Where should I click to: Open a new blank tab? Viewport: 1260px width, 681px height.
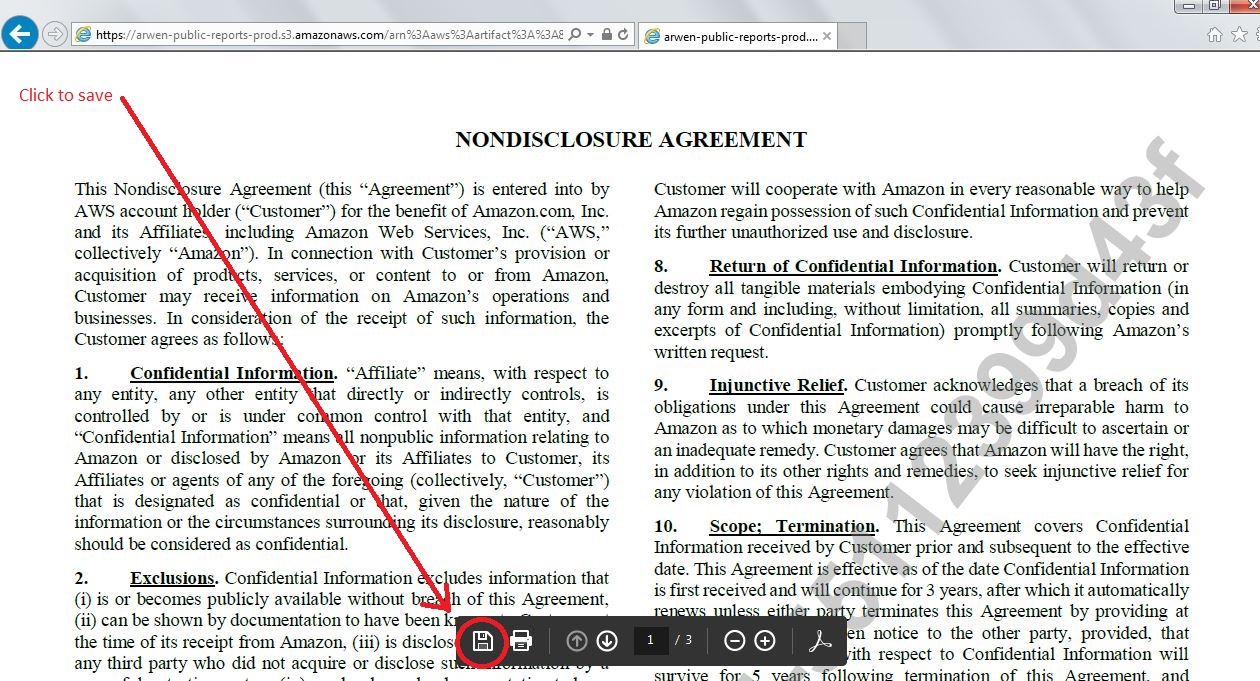(x=852, y=37)
